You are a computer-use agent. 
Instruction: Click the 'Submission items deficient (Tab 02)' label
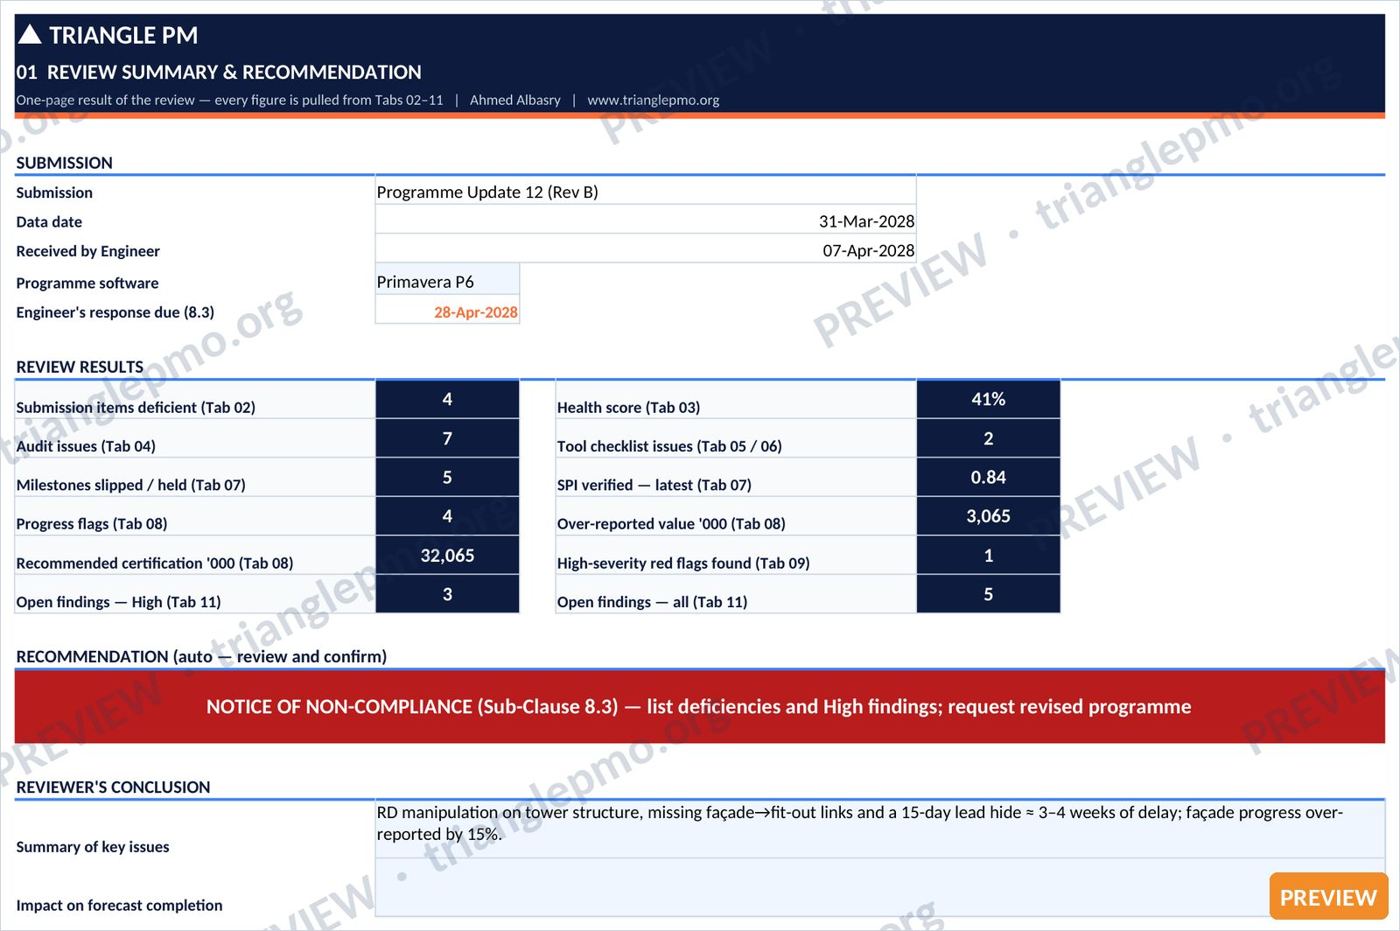point(136,407)
